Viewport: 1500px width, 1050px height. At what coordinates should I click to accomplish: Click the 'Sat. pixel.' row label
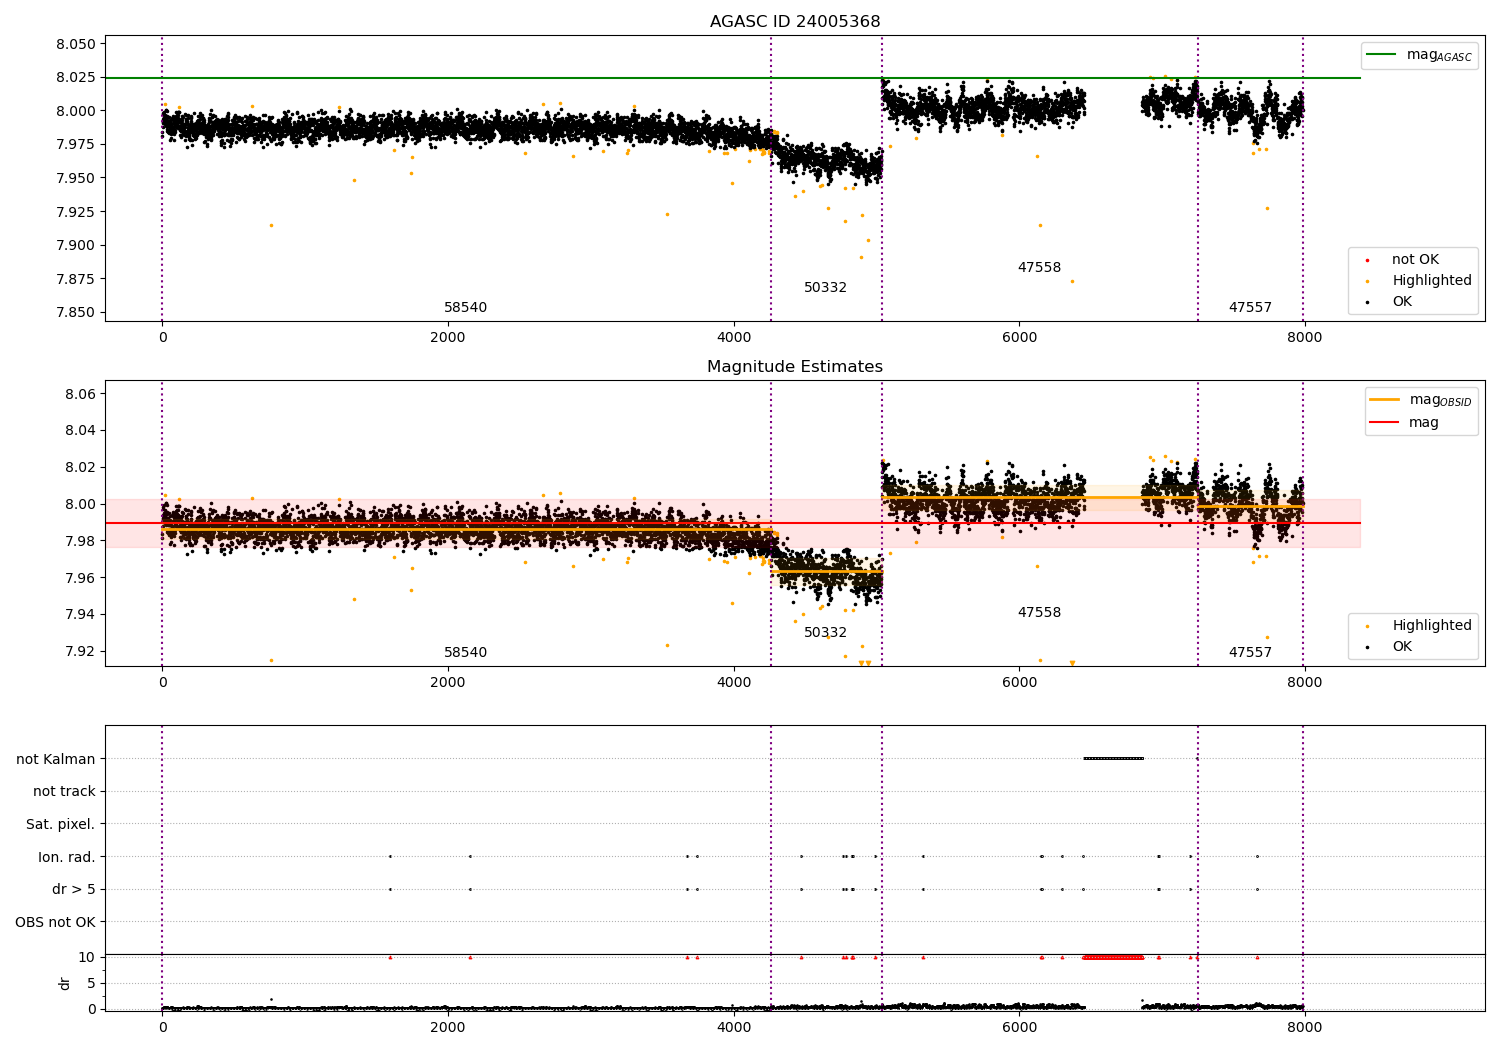pos(61,825)
